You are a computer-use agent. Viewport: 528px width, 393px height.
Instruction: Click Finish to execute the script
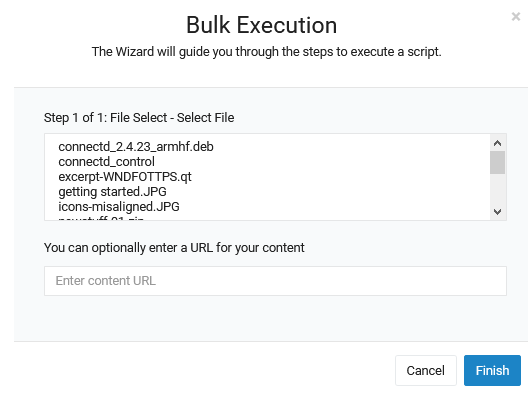click(492, 370)
